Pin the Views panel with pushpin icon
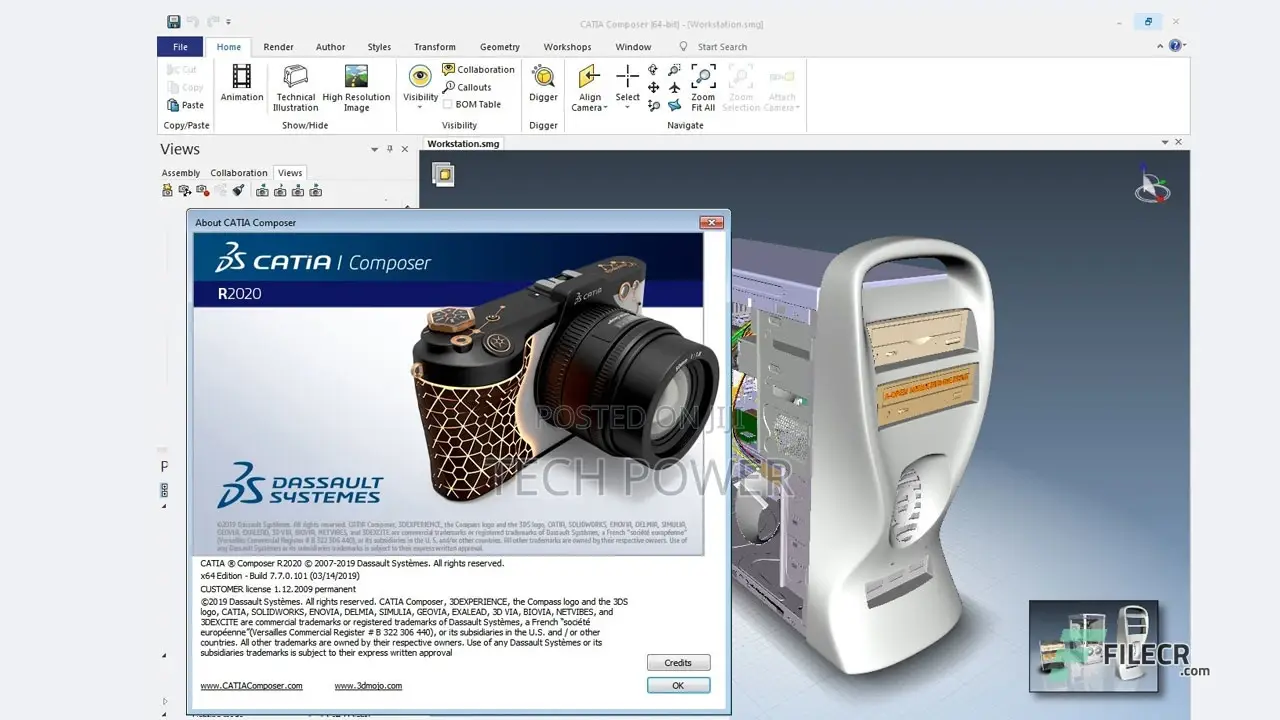The width and height of the screenshot is (1280, 720). [390, 149]
